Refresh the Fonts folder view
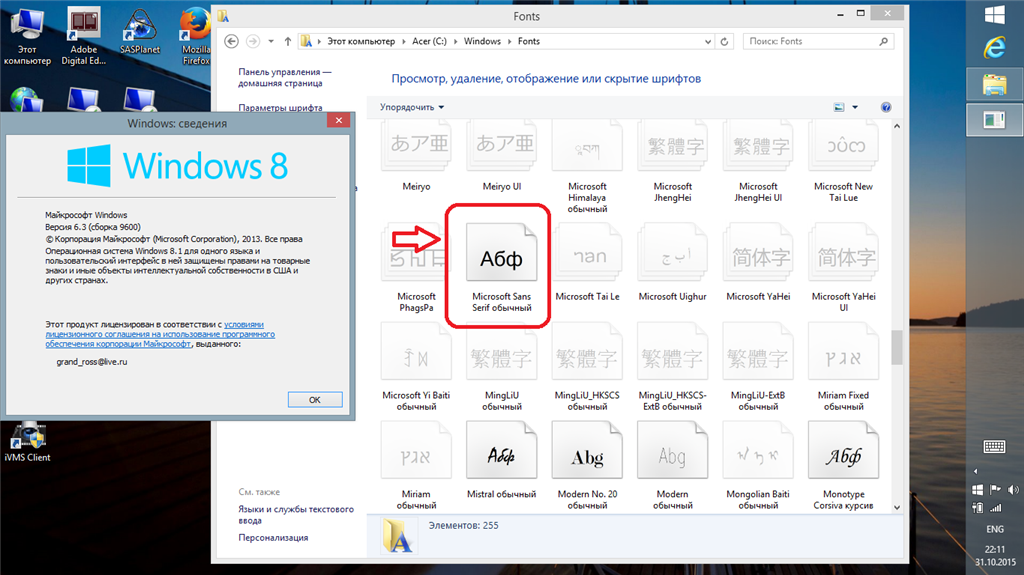The height and width of the screenshot is (575, 1024). [x=724, y=41]
